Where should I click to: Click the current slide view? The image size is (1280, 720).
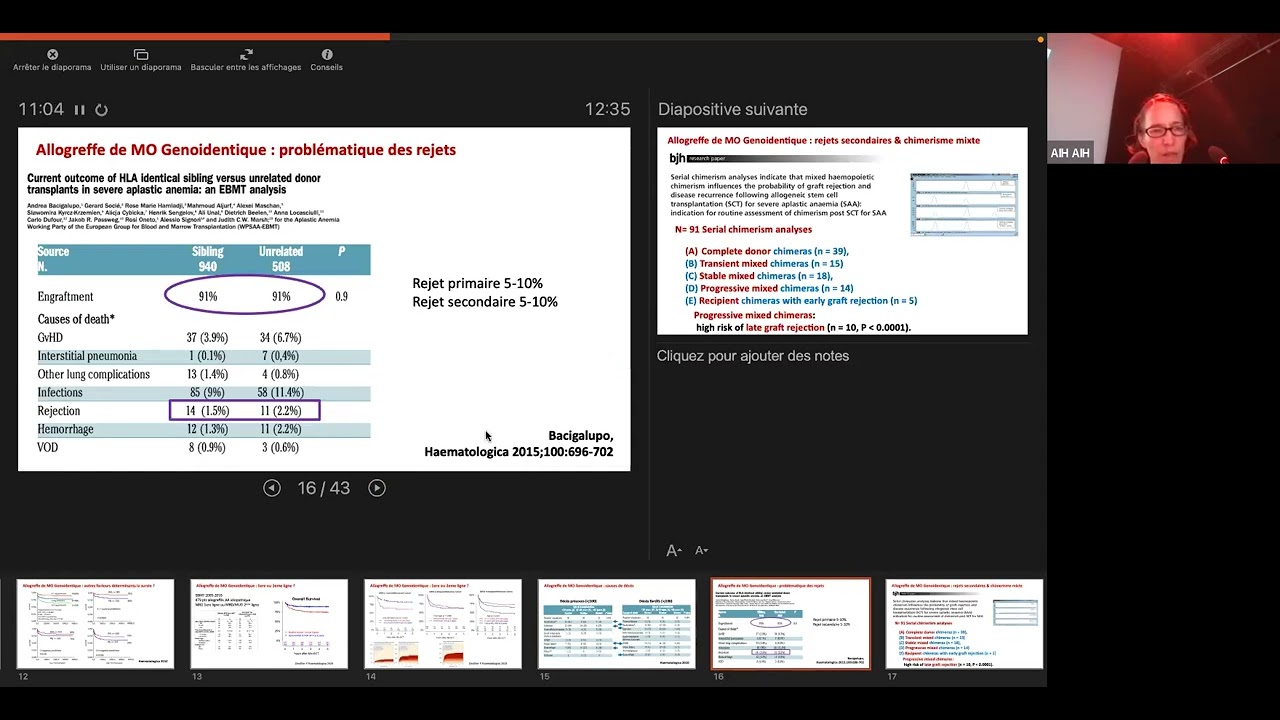(x=324, y=299)
